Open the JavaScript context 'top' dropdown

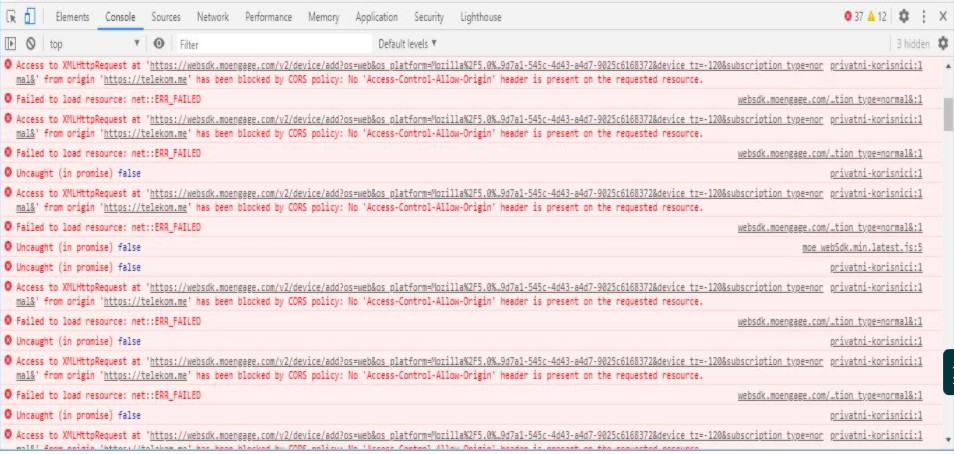click(95, 44)
